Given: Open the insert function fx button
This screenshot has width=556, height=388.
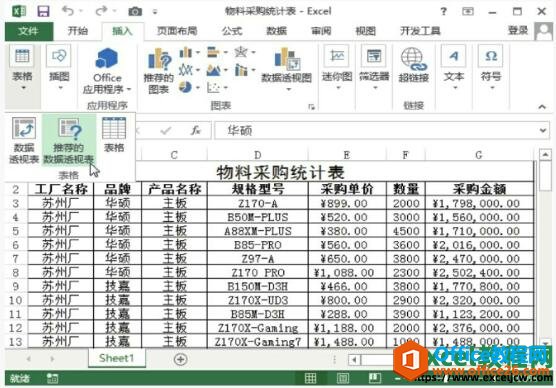Looking at the screenshot, I should pos(196,131).
